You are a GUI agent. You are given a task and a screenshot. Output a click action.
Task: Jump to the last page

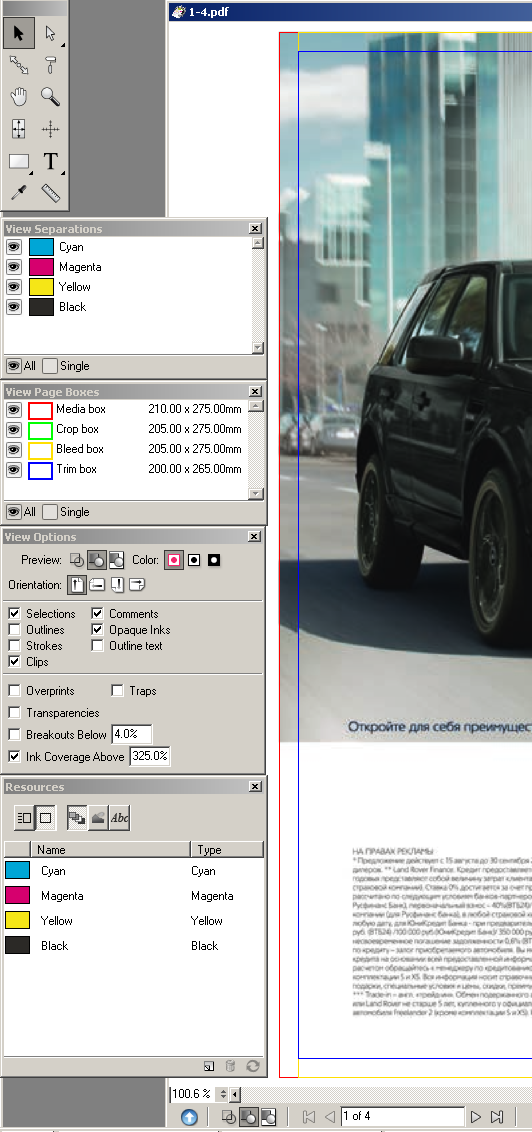tap(497, 1117)
